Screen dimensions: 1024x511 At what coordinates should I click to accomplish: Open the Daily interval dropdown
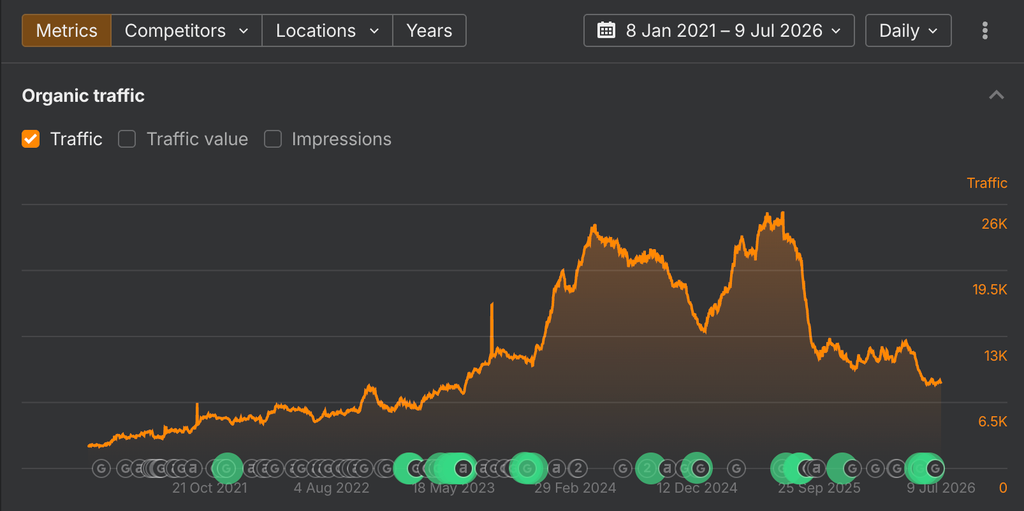pyautogui.click(x=908, y=31)
